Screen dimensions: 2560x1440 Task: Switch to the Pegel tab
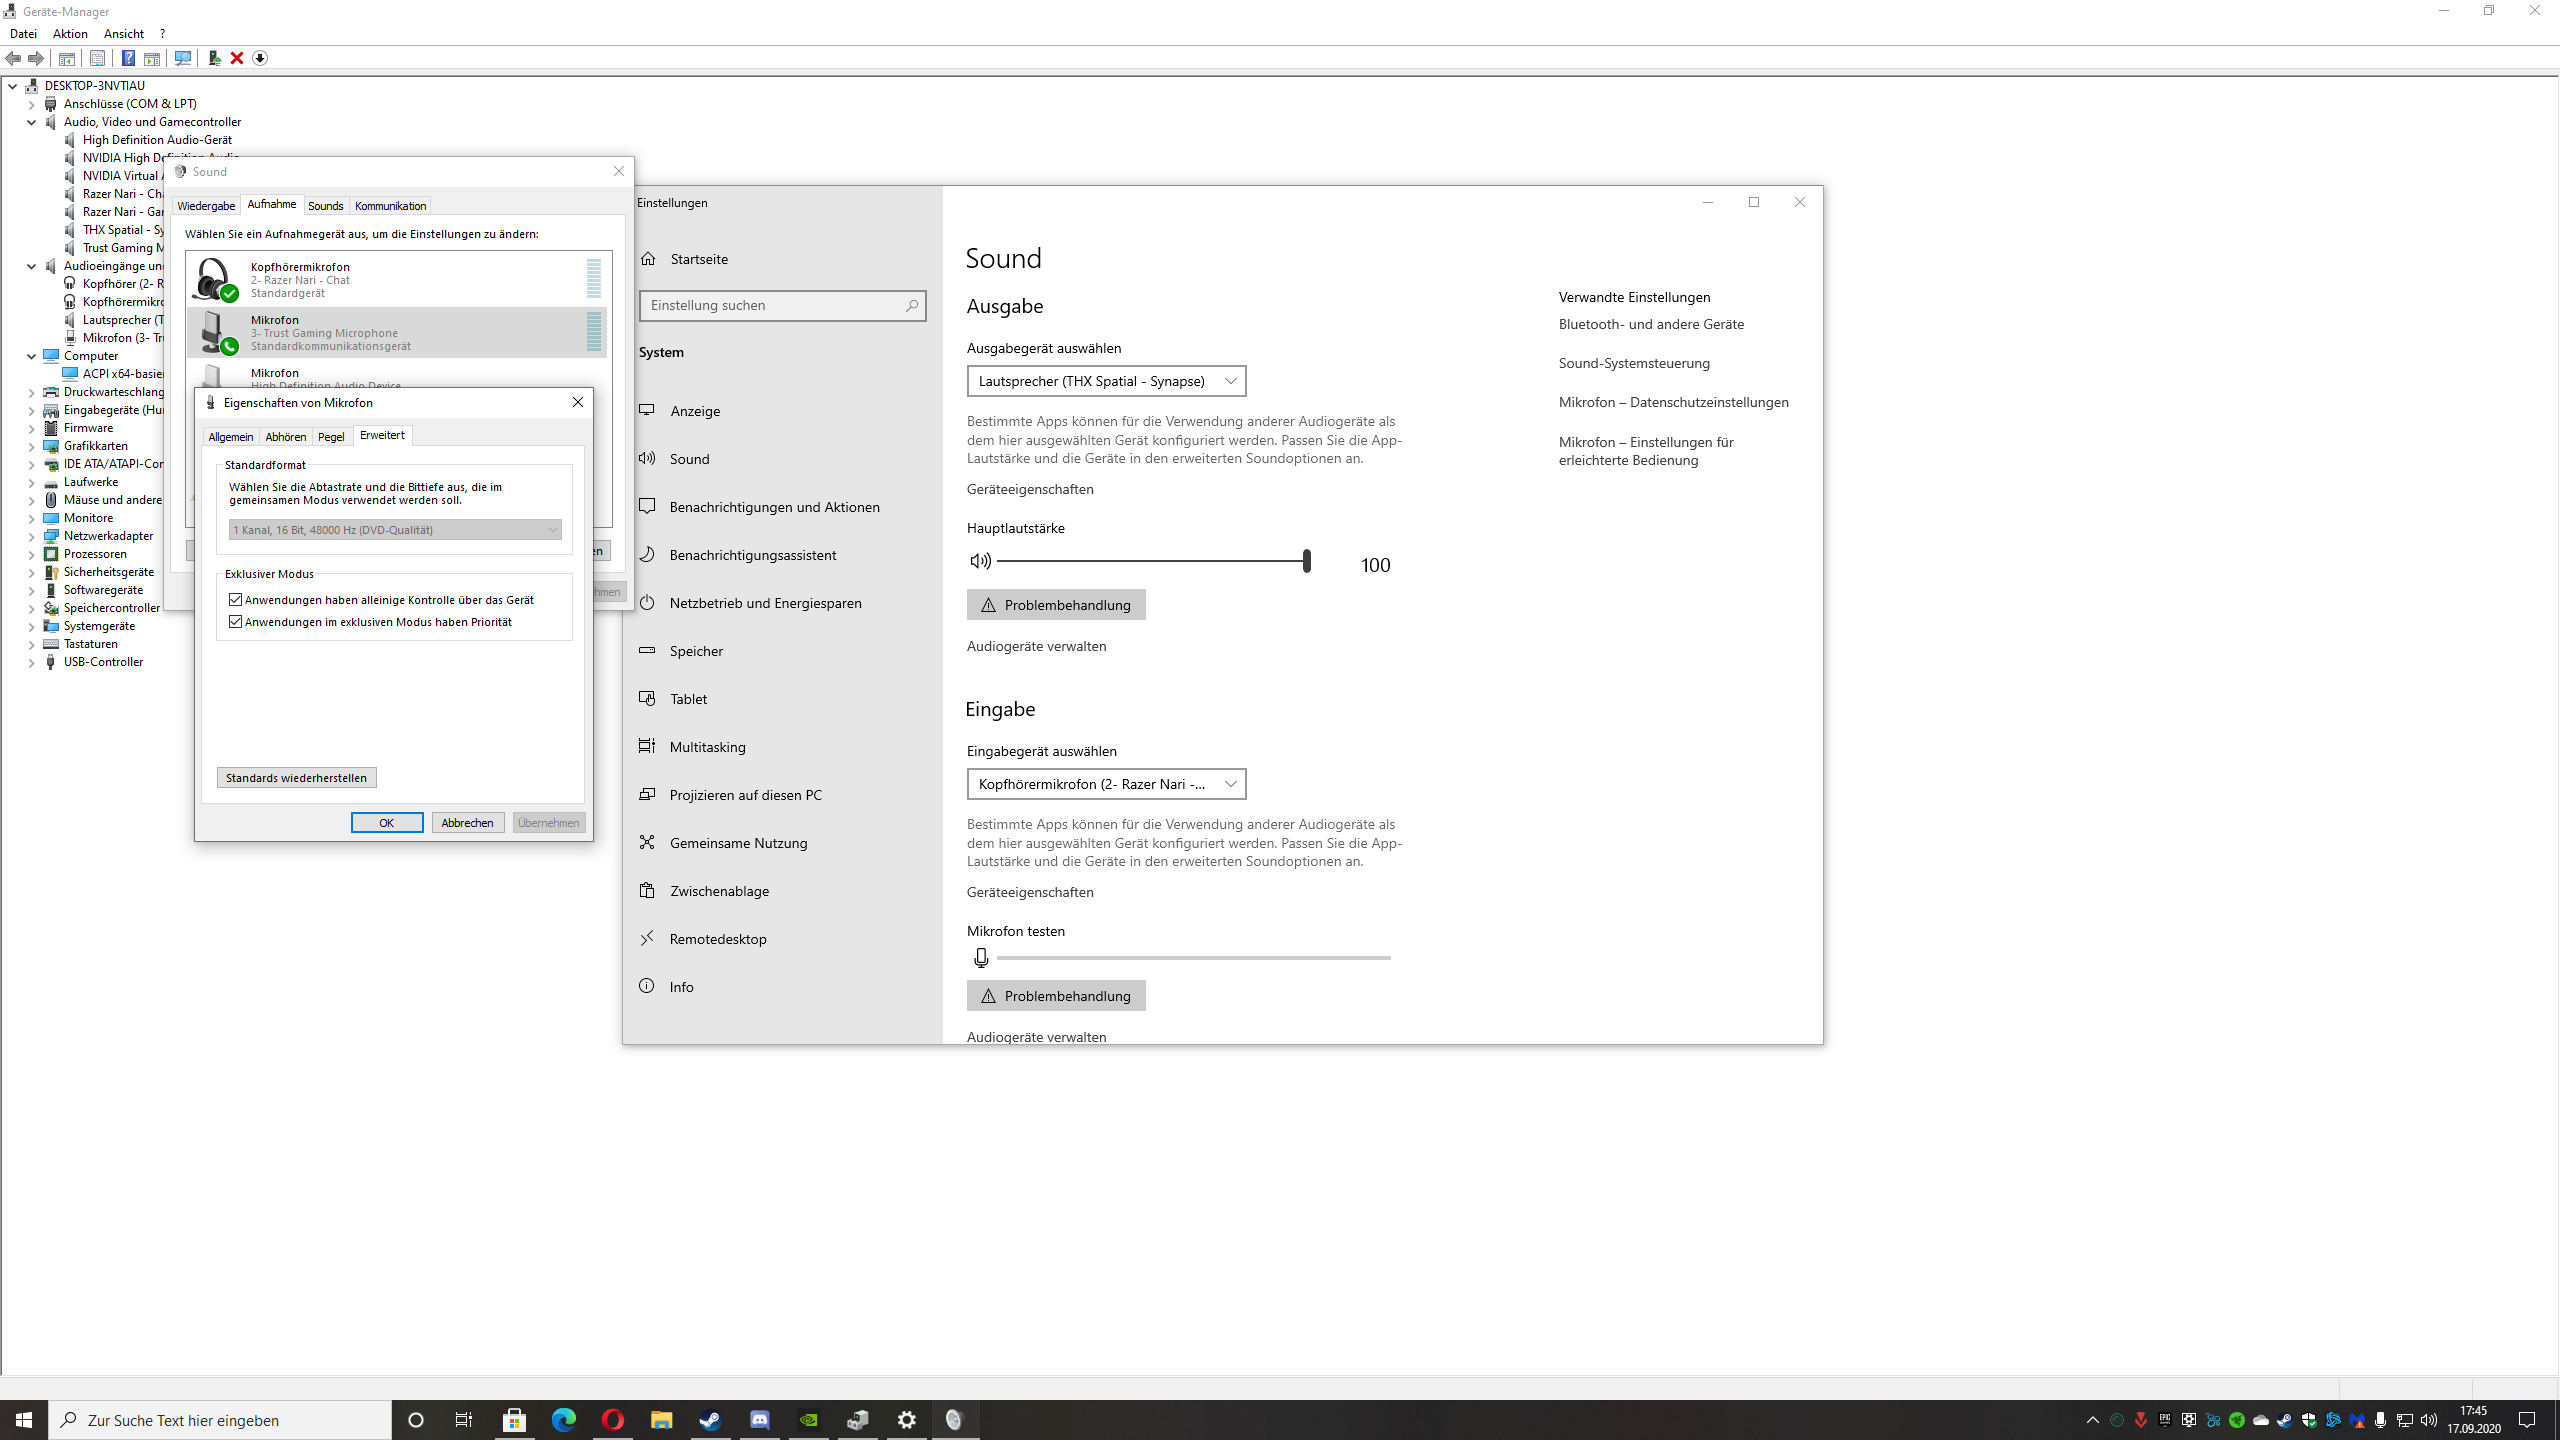(x=331, y=437)
